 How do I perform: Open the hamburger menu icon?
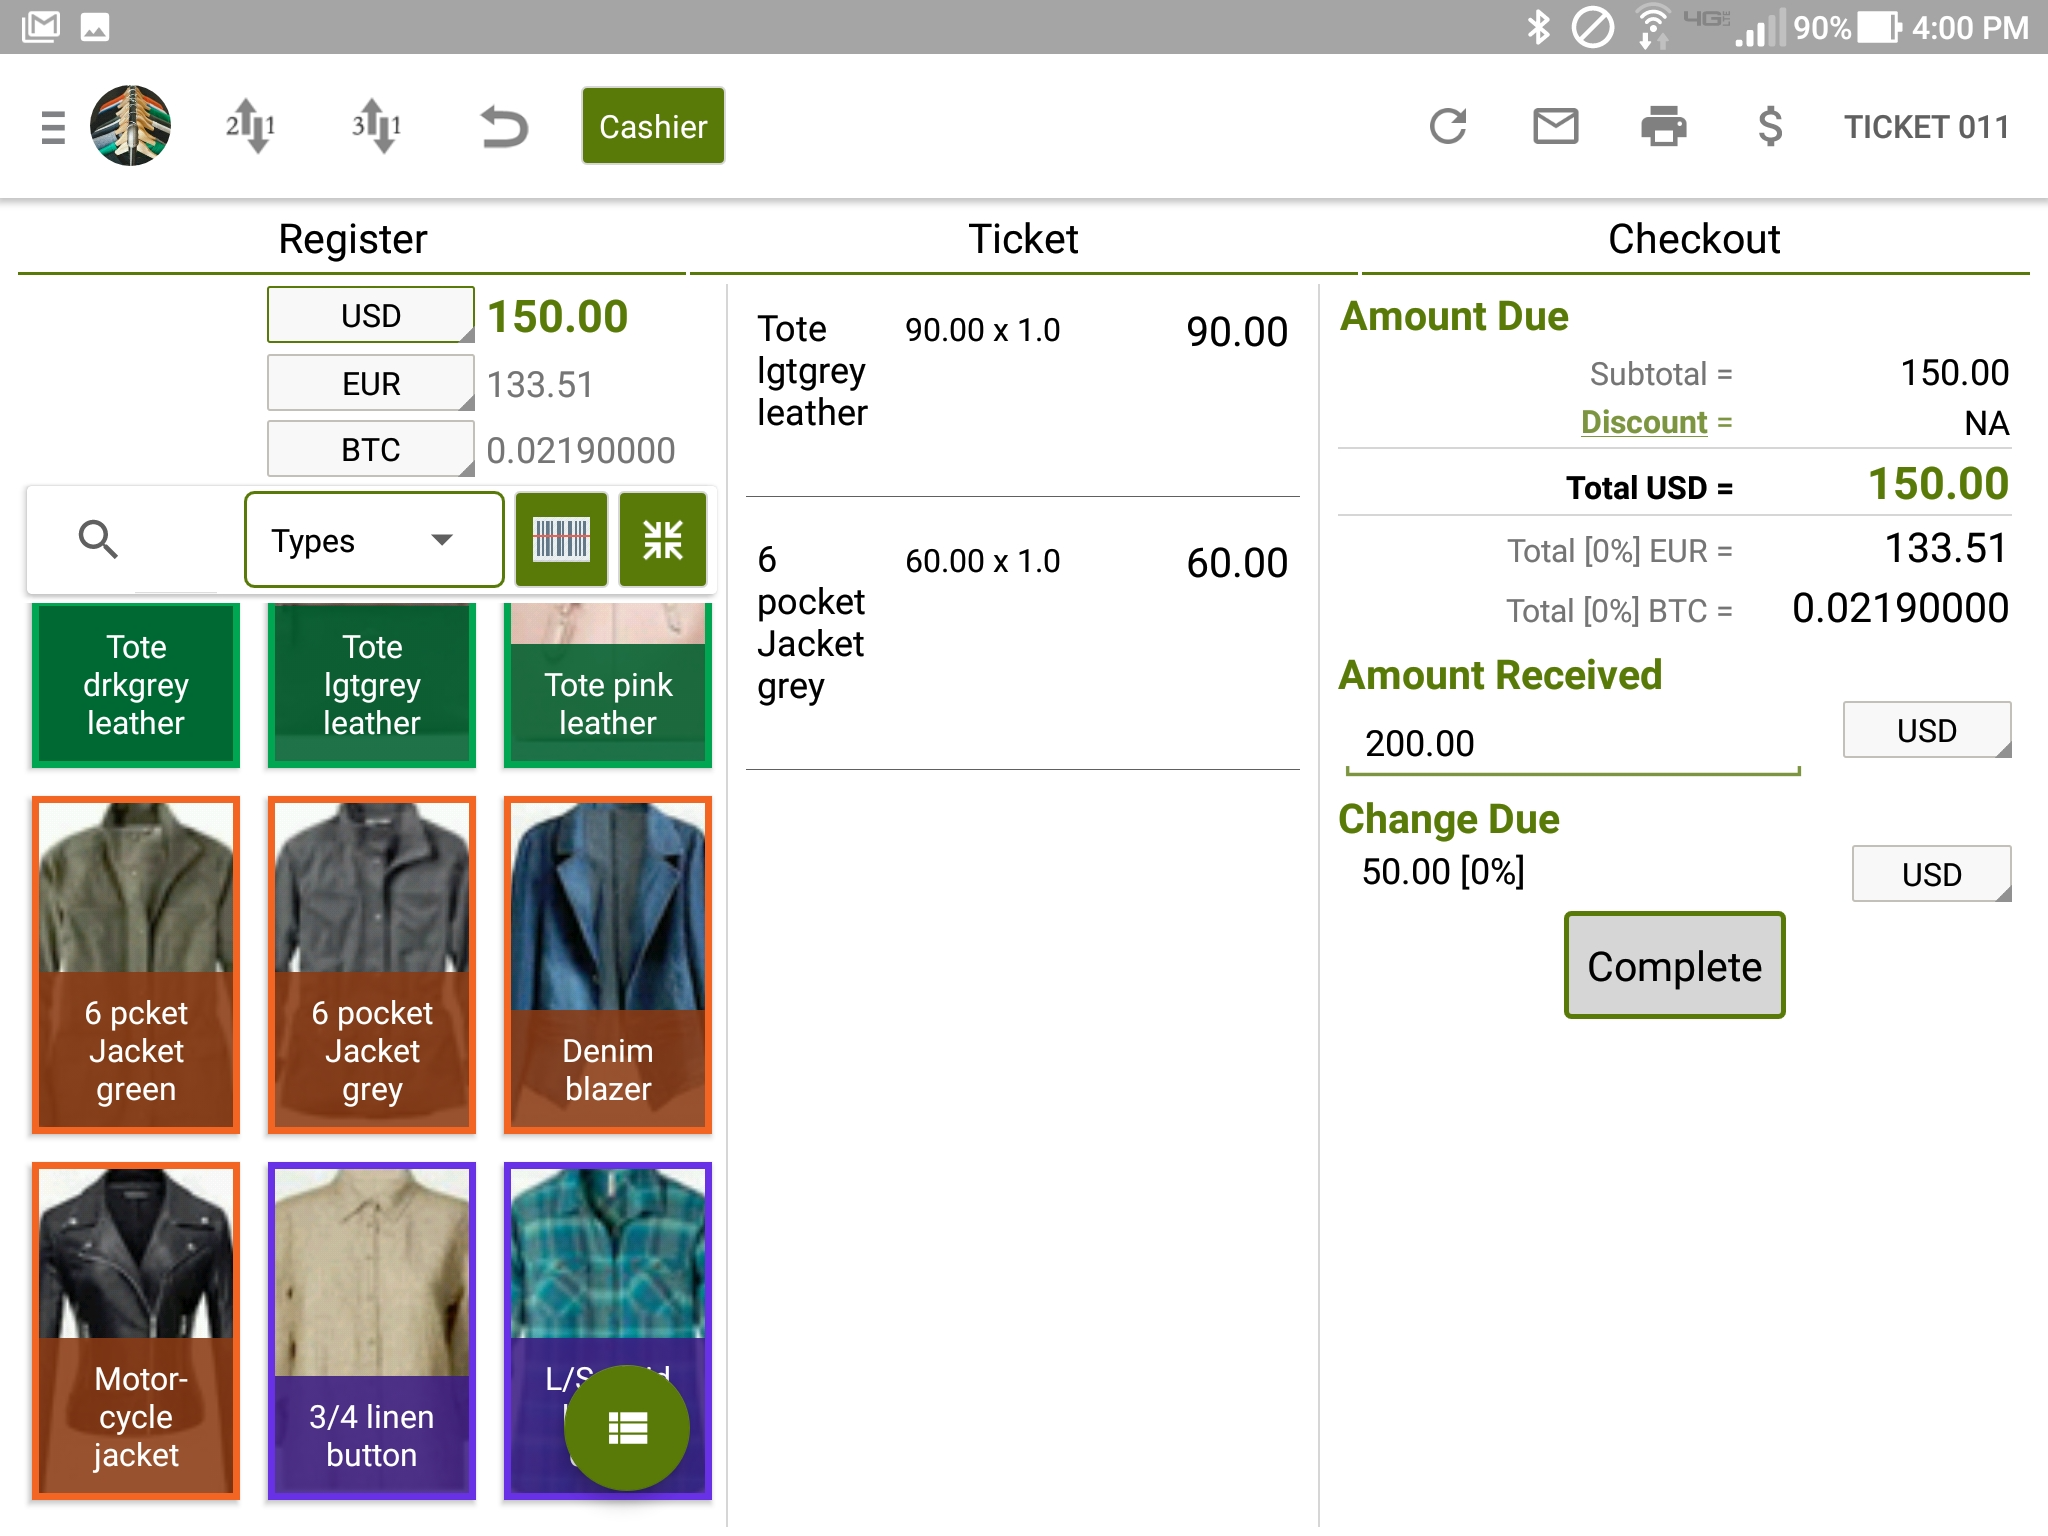pos(53,127)
